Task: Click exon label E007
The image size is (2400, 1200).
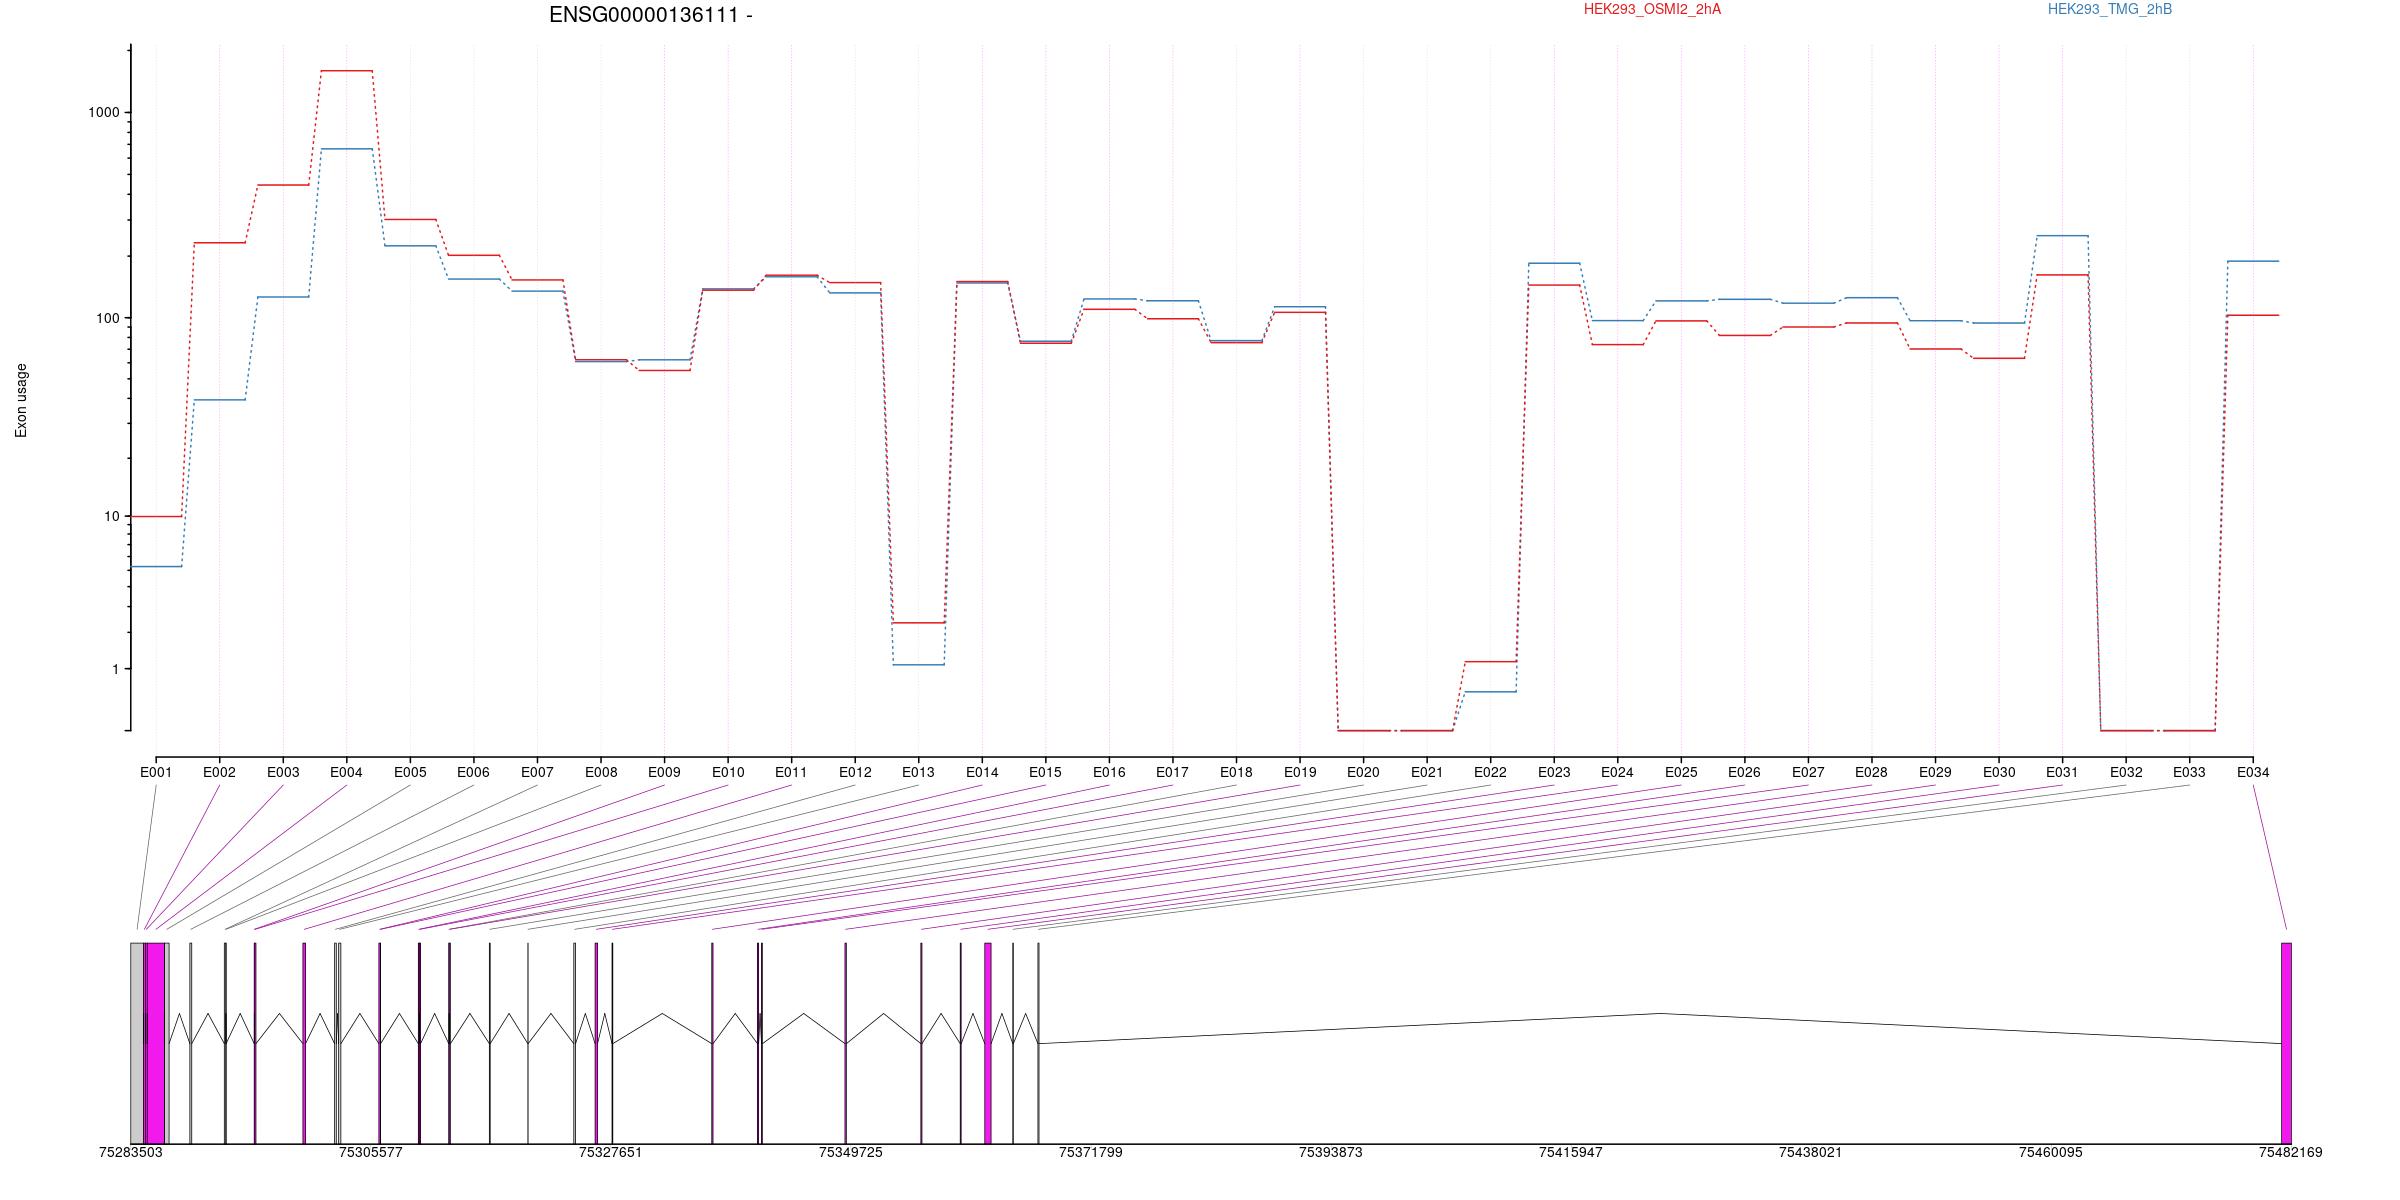Action: 537,772
